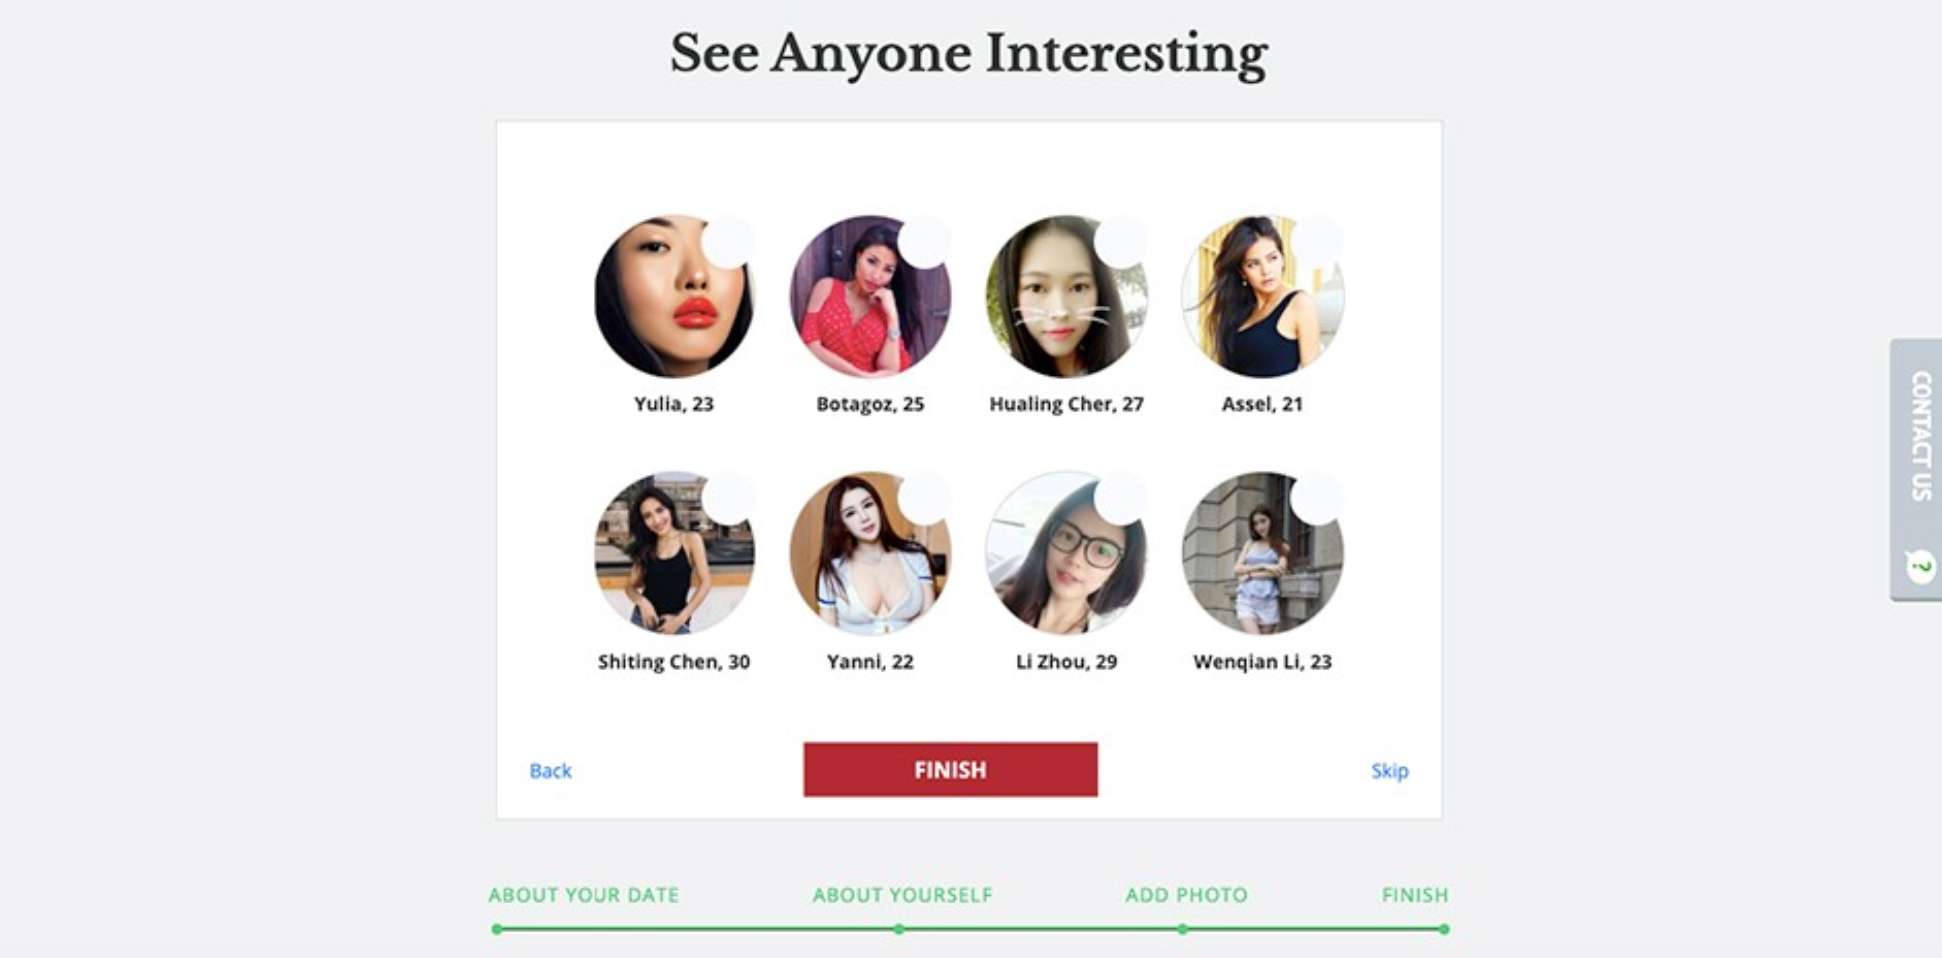Image resolution: width=1942 pixels, height=958 pixels.
Task: Click the question mark help icon
Action: click(x=1919, y=567)
